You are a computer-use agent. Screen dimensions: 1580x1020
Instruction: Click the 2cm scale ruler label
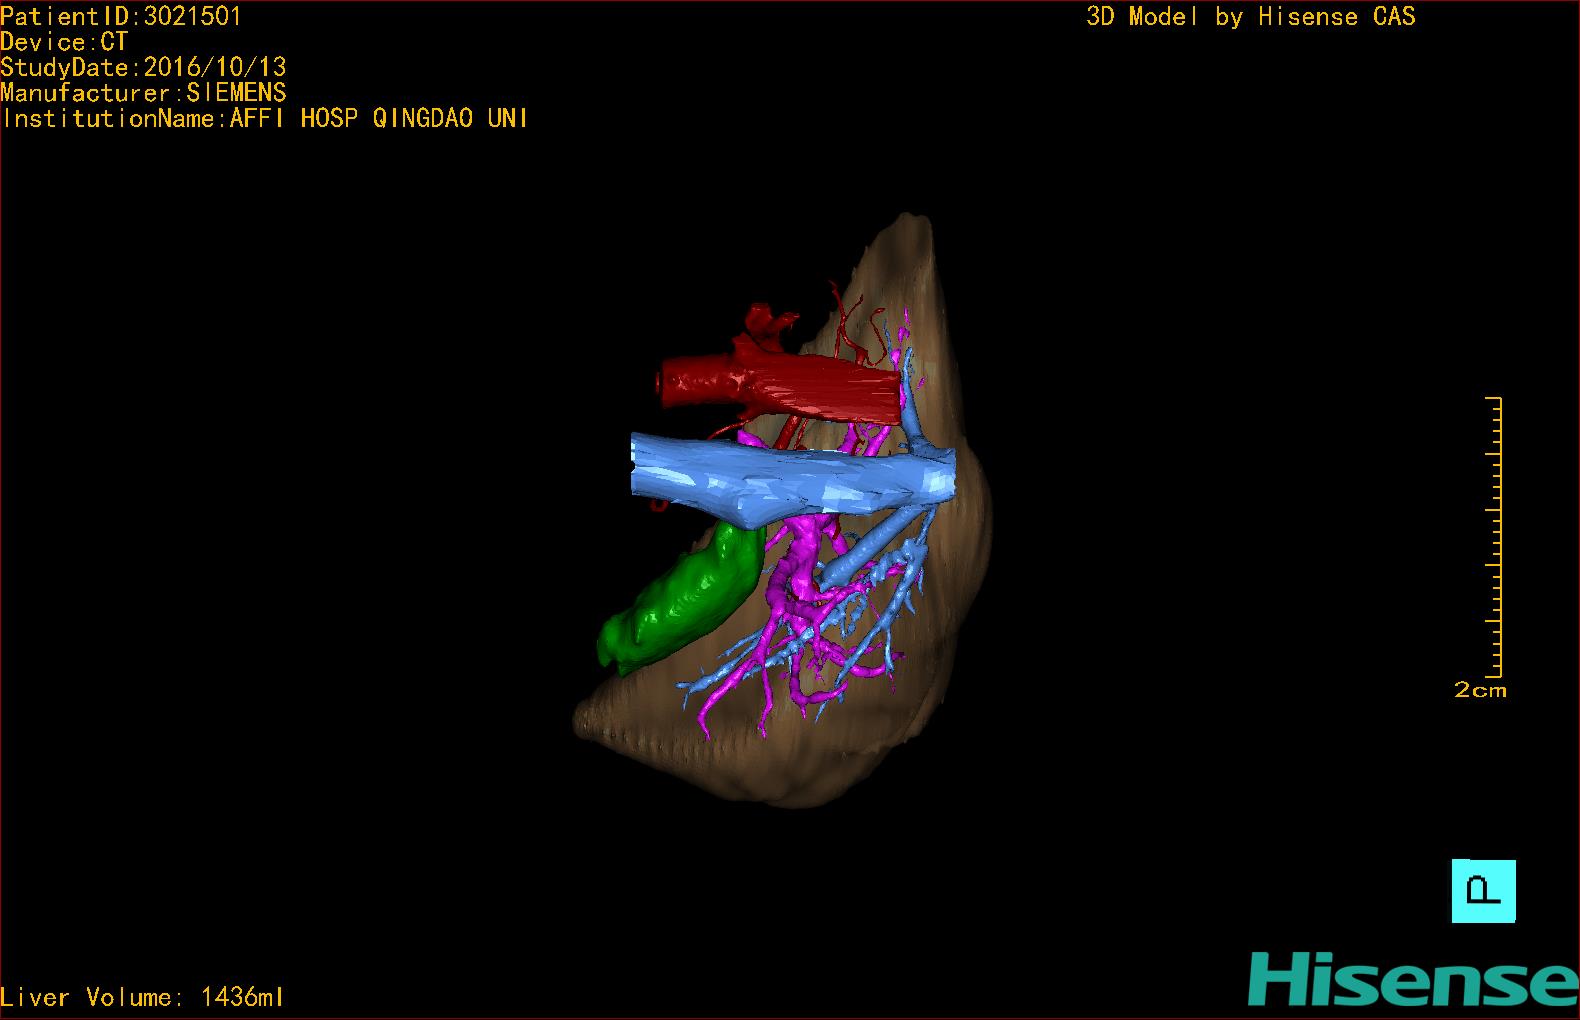pos(1480,690)
